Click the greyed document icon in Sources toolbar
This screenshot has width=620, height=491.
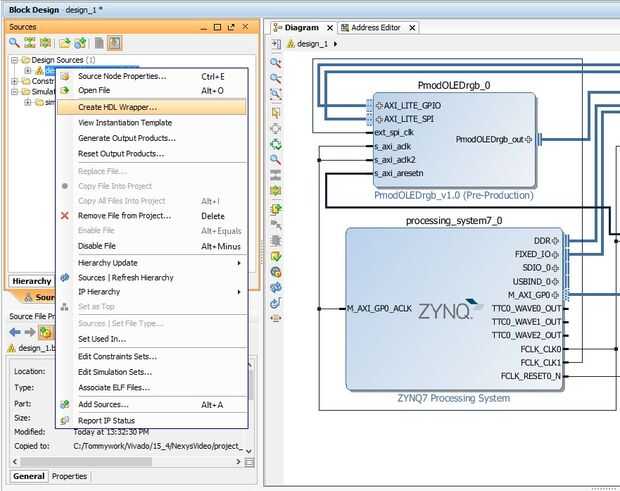[99, 43]
